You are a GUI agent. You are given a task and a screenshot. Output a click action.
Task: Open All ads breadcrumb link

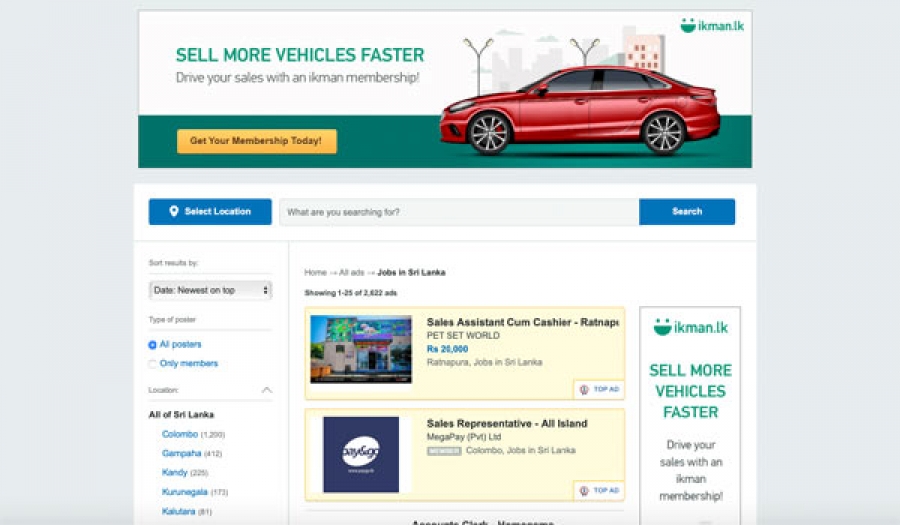pyautogui.click(x=351, y=273)
